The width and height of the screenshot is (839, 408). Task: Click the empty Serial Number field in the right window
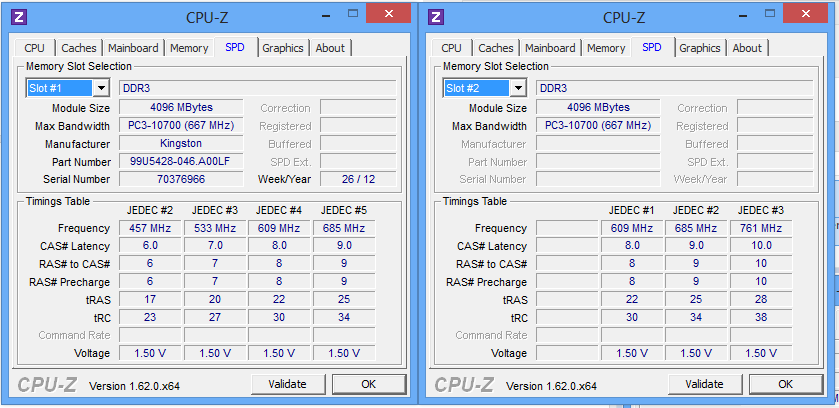(598, 179)
